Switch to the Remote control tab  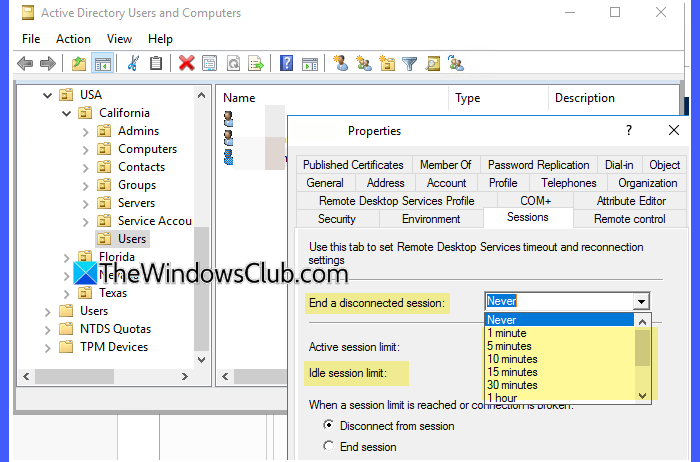click(x=629, y=219)
